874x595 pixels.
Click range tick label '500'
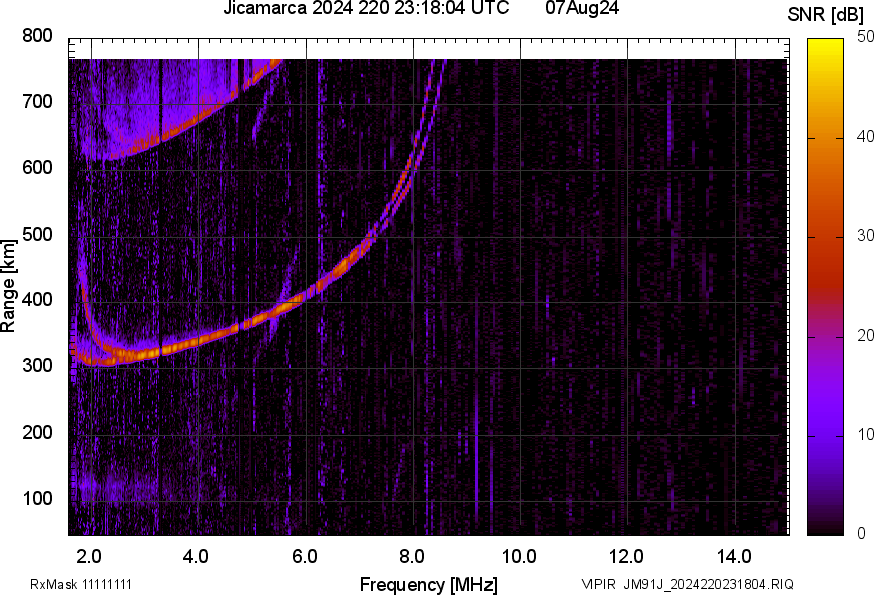pos(37,234)
